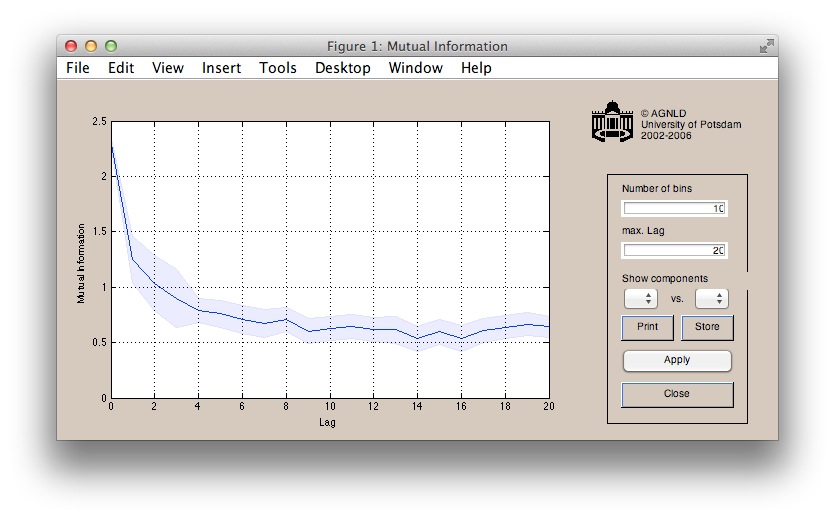Click the max. Lag input field
The height and width of the screenshot is (519, 835).
click(674, 251)
